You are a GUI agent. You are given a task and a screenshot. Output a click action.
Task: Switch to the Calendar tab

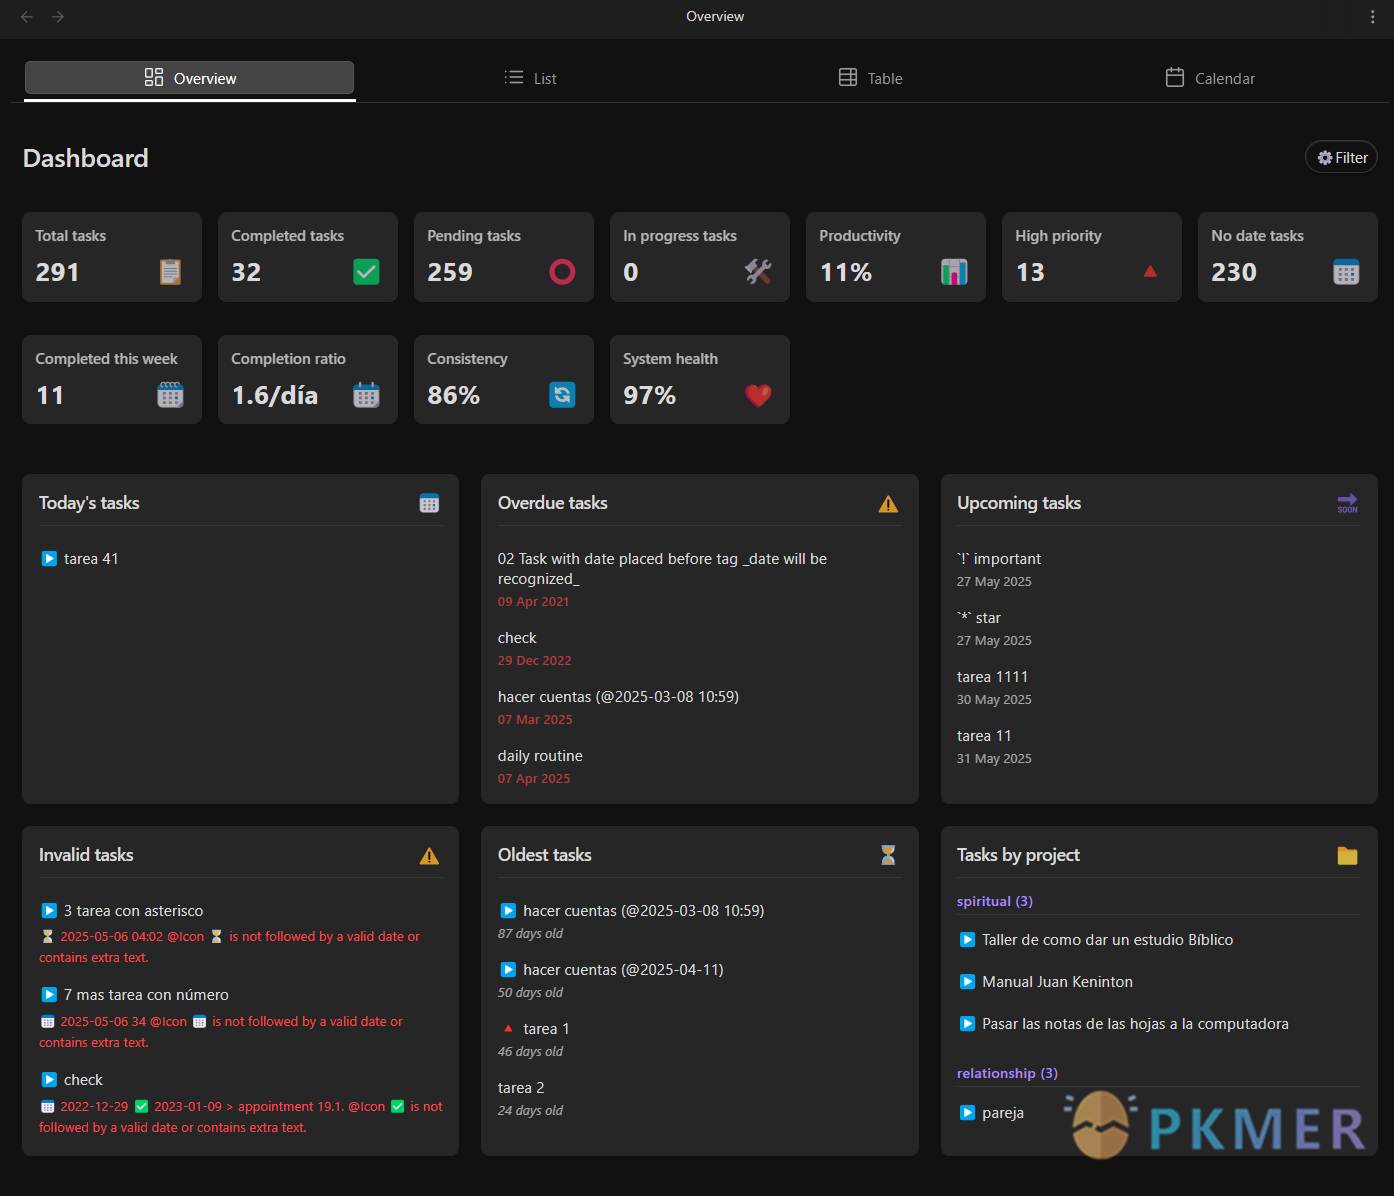click(1210, 78)
